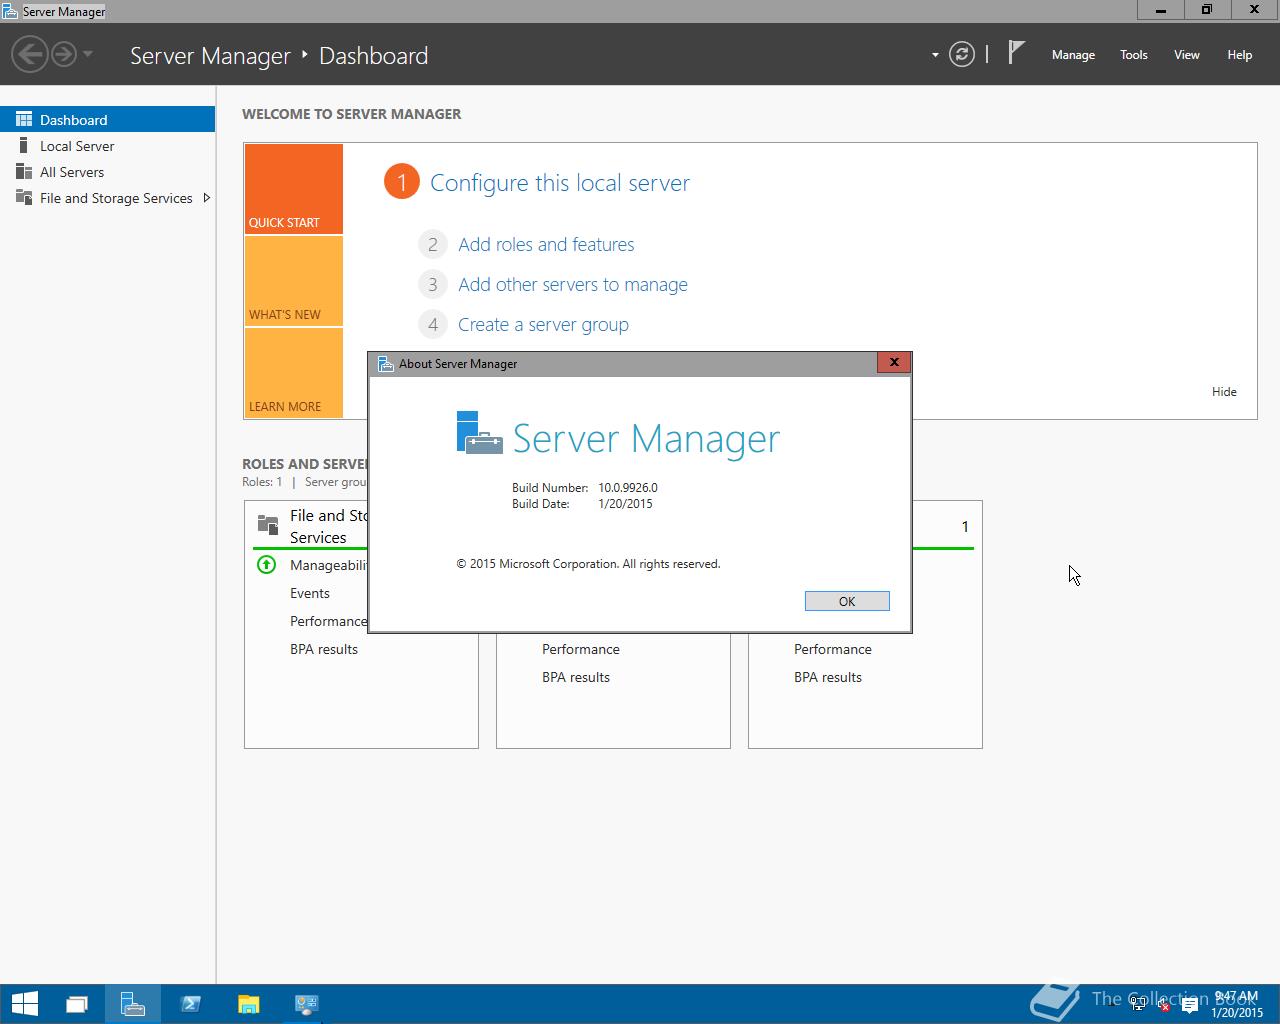Click the taskbar clock and date
The image size is (1280, 1024).
click(1236, 1005)
